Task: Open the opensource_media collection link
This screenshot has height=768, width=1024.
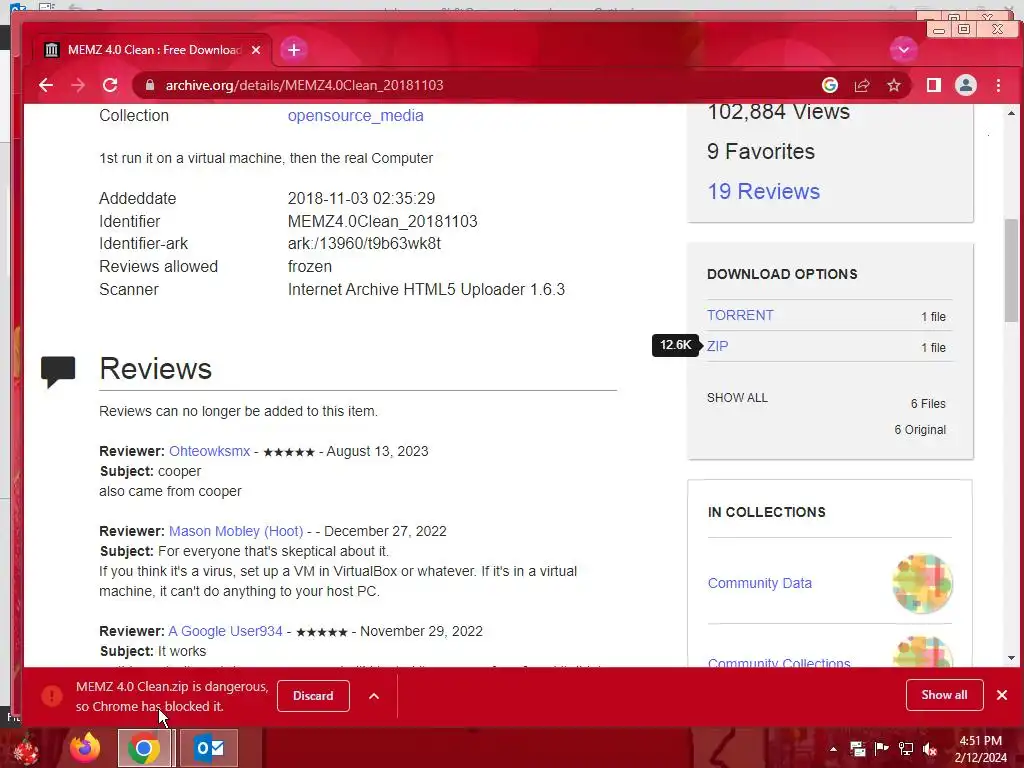Action: [x=355, y=116]
